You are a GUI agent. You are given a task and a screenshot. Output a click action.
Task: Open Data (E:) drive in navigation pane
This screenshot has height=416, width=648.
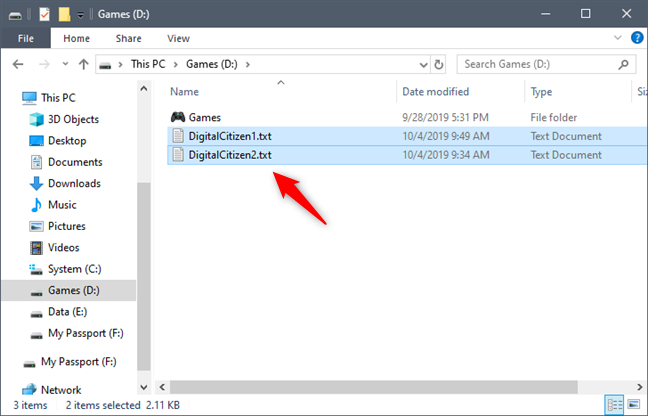coord(67,312)
